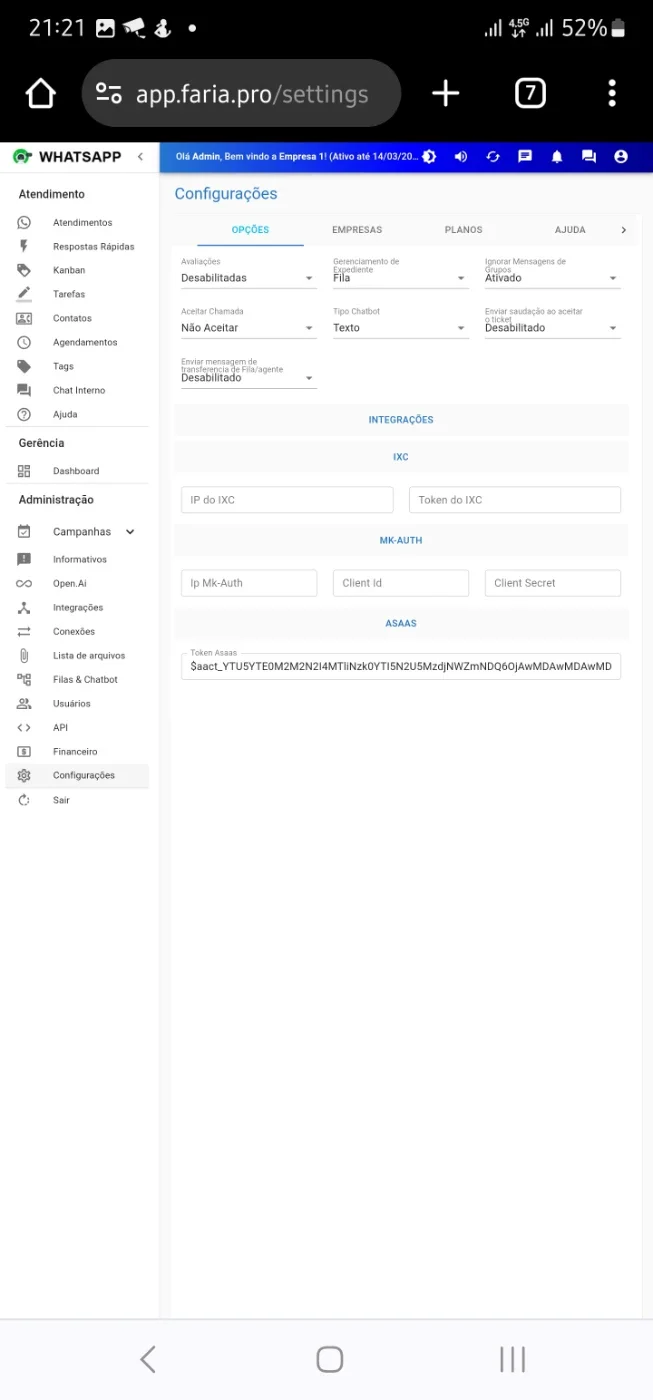Click the Ip Mk-Auth field

click(x=249, y=583)
